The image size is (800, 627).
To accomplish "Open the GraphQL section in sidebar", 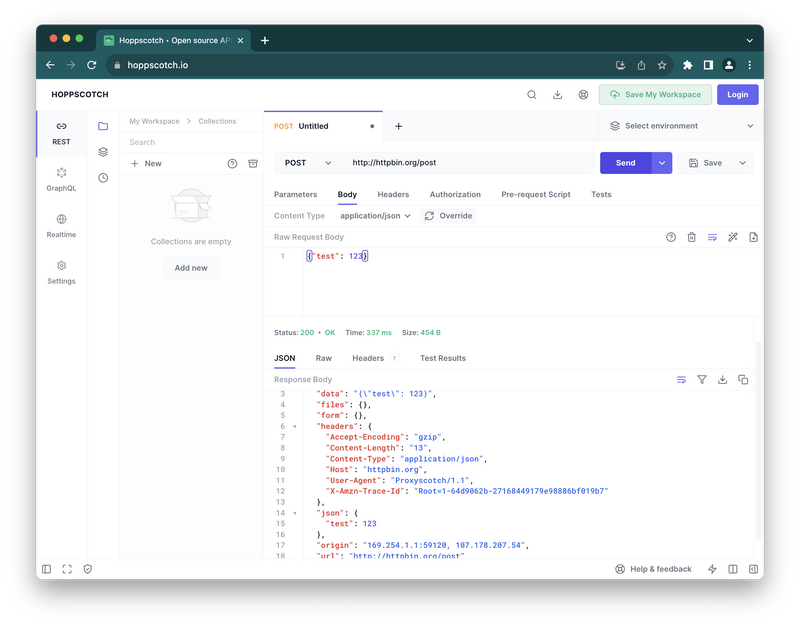I will (61, 179).
